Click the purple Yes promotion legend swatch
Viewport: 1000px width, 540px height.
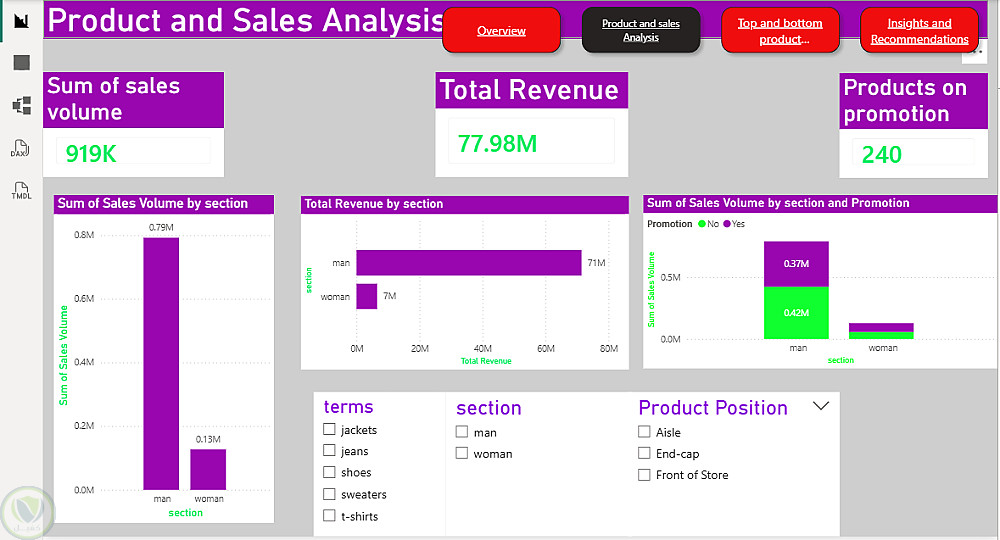coord(728,224)
